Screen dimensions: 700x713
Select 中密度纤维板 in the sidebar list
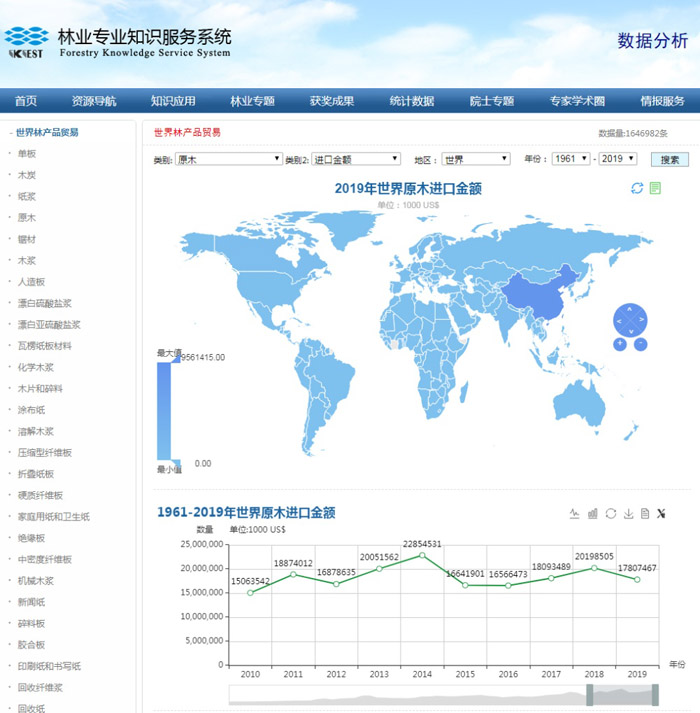[45, 559]
